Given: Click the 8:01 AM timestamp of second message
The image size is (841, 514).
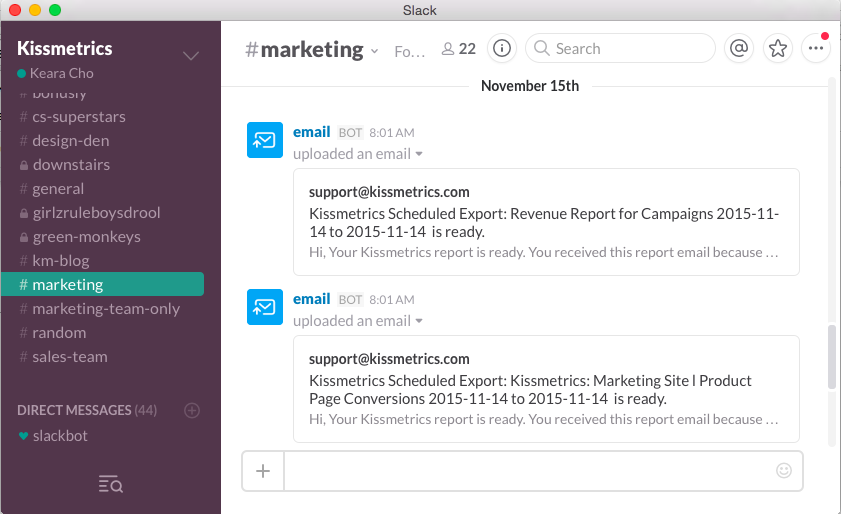Looking at the screenshot, I should tap(392, 299).
